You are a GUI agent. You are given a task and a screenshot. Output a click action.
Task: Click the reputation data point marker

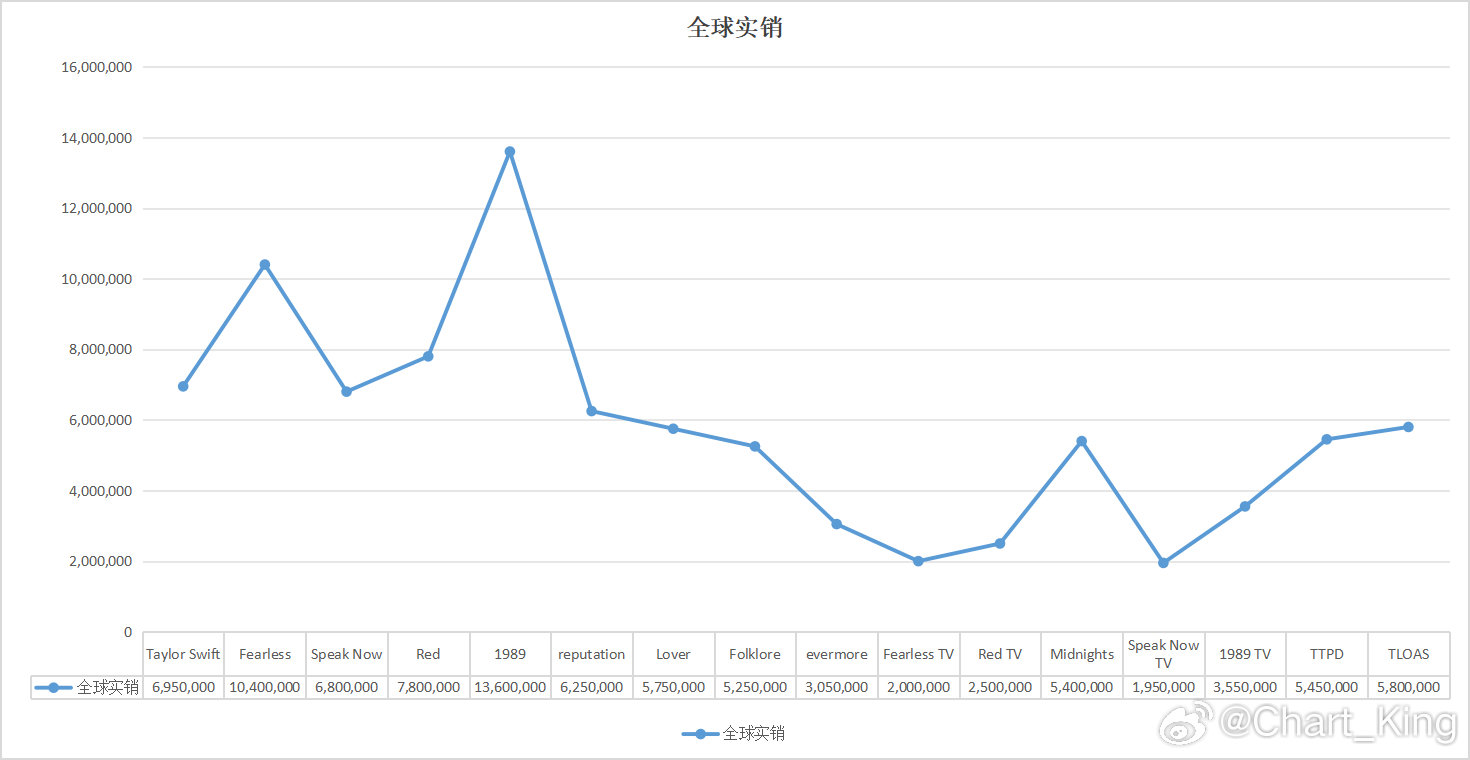click(x=591, y=411)
